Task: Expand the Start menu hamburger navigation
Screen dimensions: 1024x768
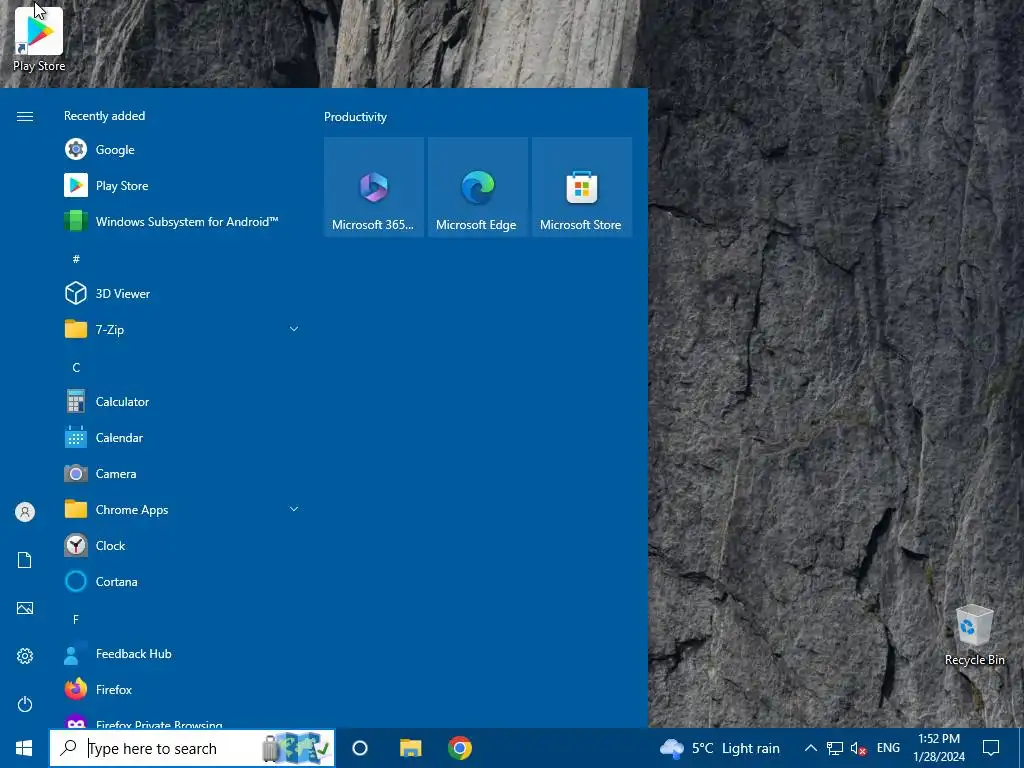Action: coord(25,116)
